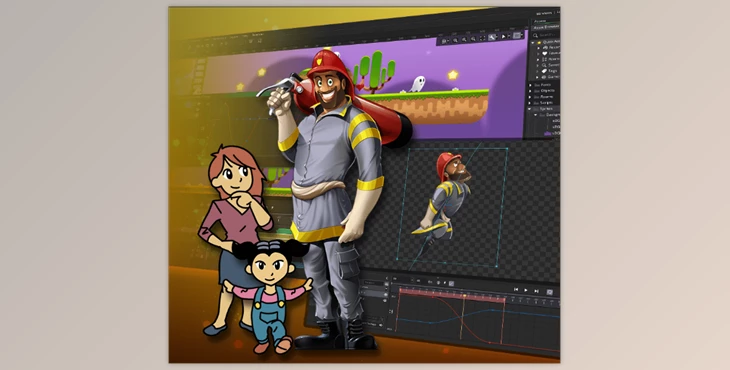Play the sequence animation in timeline
730x370 pixels.
click(526, 290)
